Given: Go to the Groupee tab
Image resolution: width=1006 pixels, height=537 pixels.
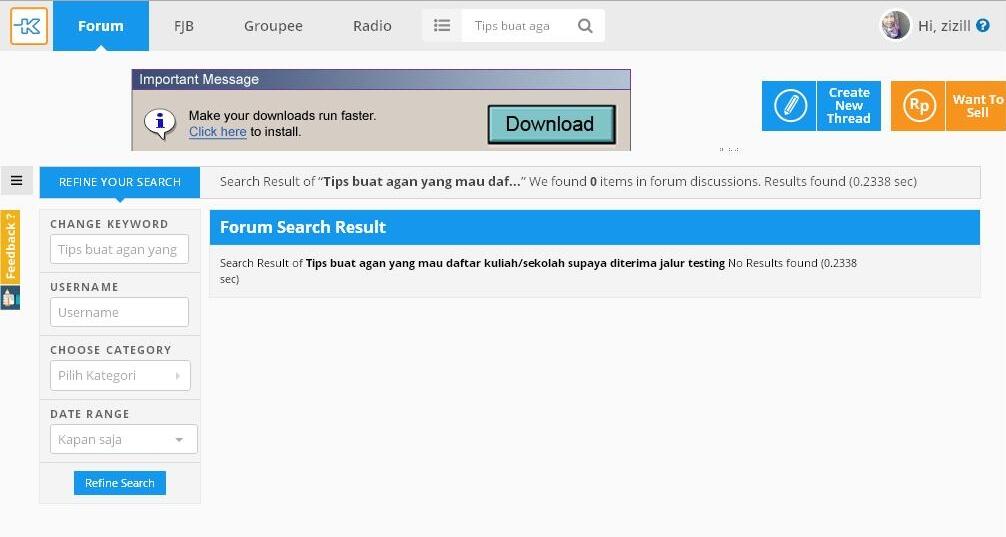Looking at the screenshot, I should point(273,26).
